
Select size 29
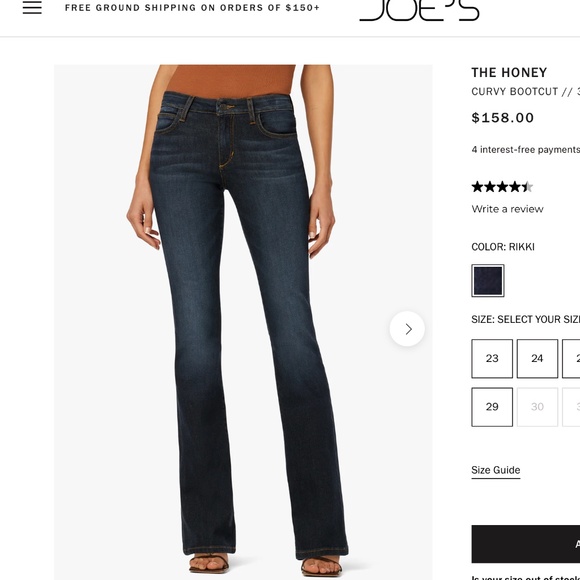492,407
